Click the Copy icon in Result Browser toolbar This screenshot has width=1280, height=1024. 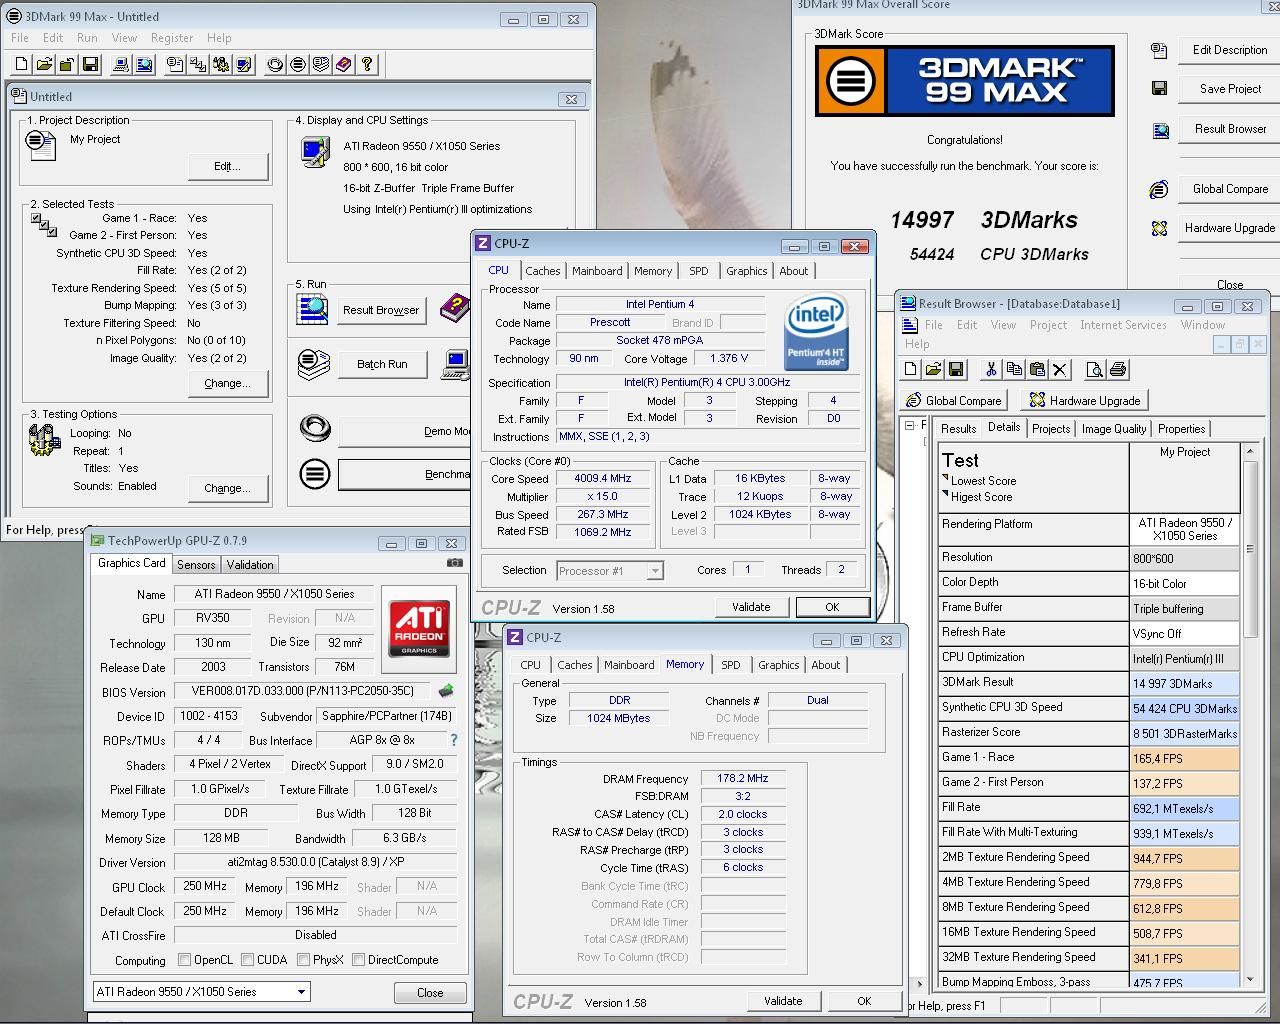1014,370
